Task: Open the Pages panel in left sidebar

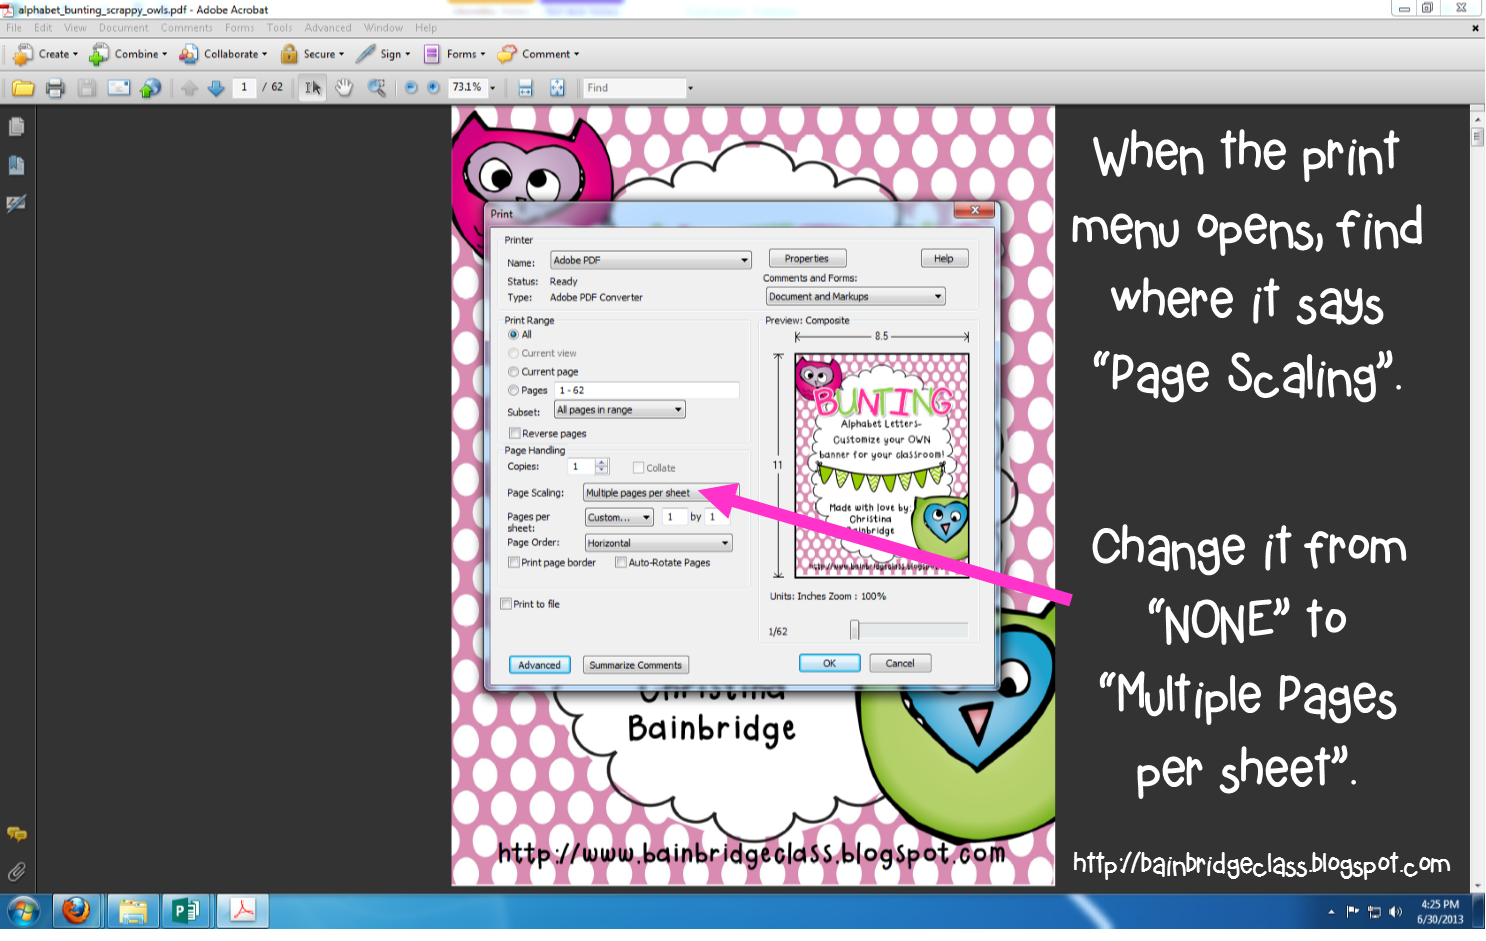Action: tap(16, 126)
